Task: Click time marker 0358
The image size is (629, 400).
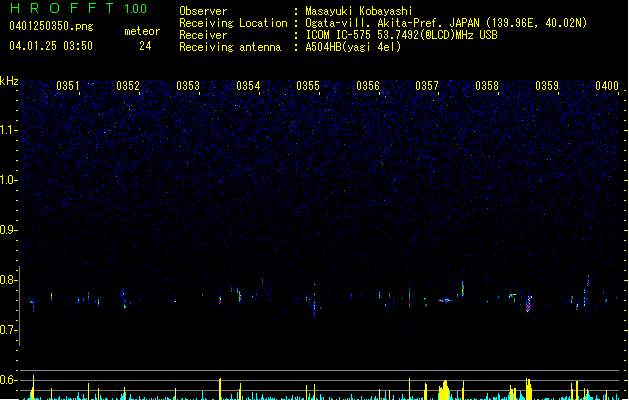Action: pyautogui.click(x=487, y=86)
